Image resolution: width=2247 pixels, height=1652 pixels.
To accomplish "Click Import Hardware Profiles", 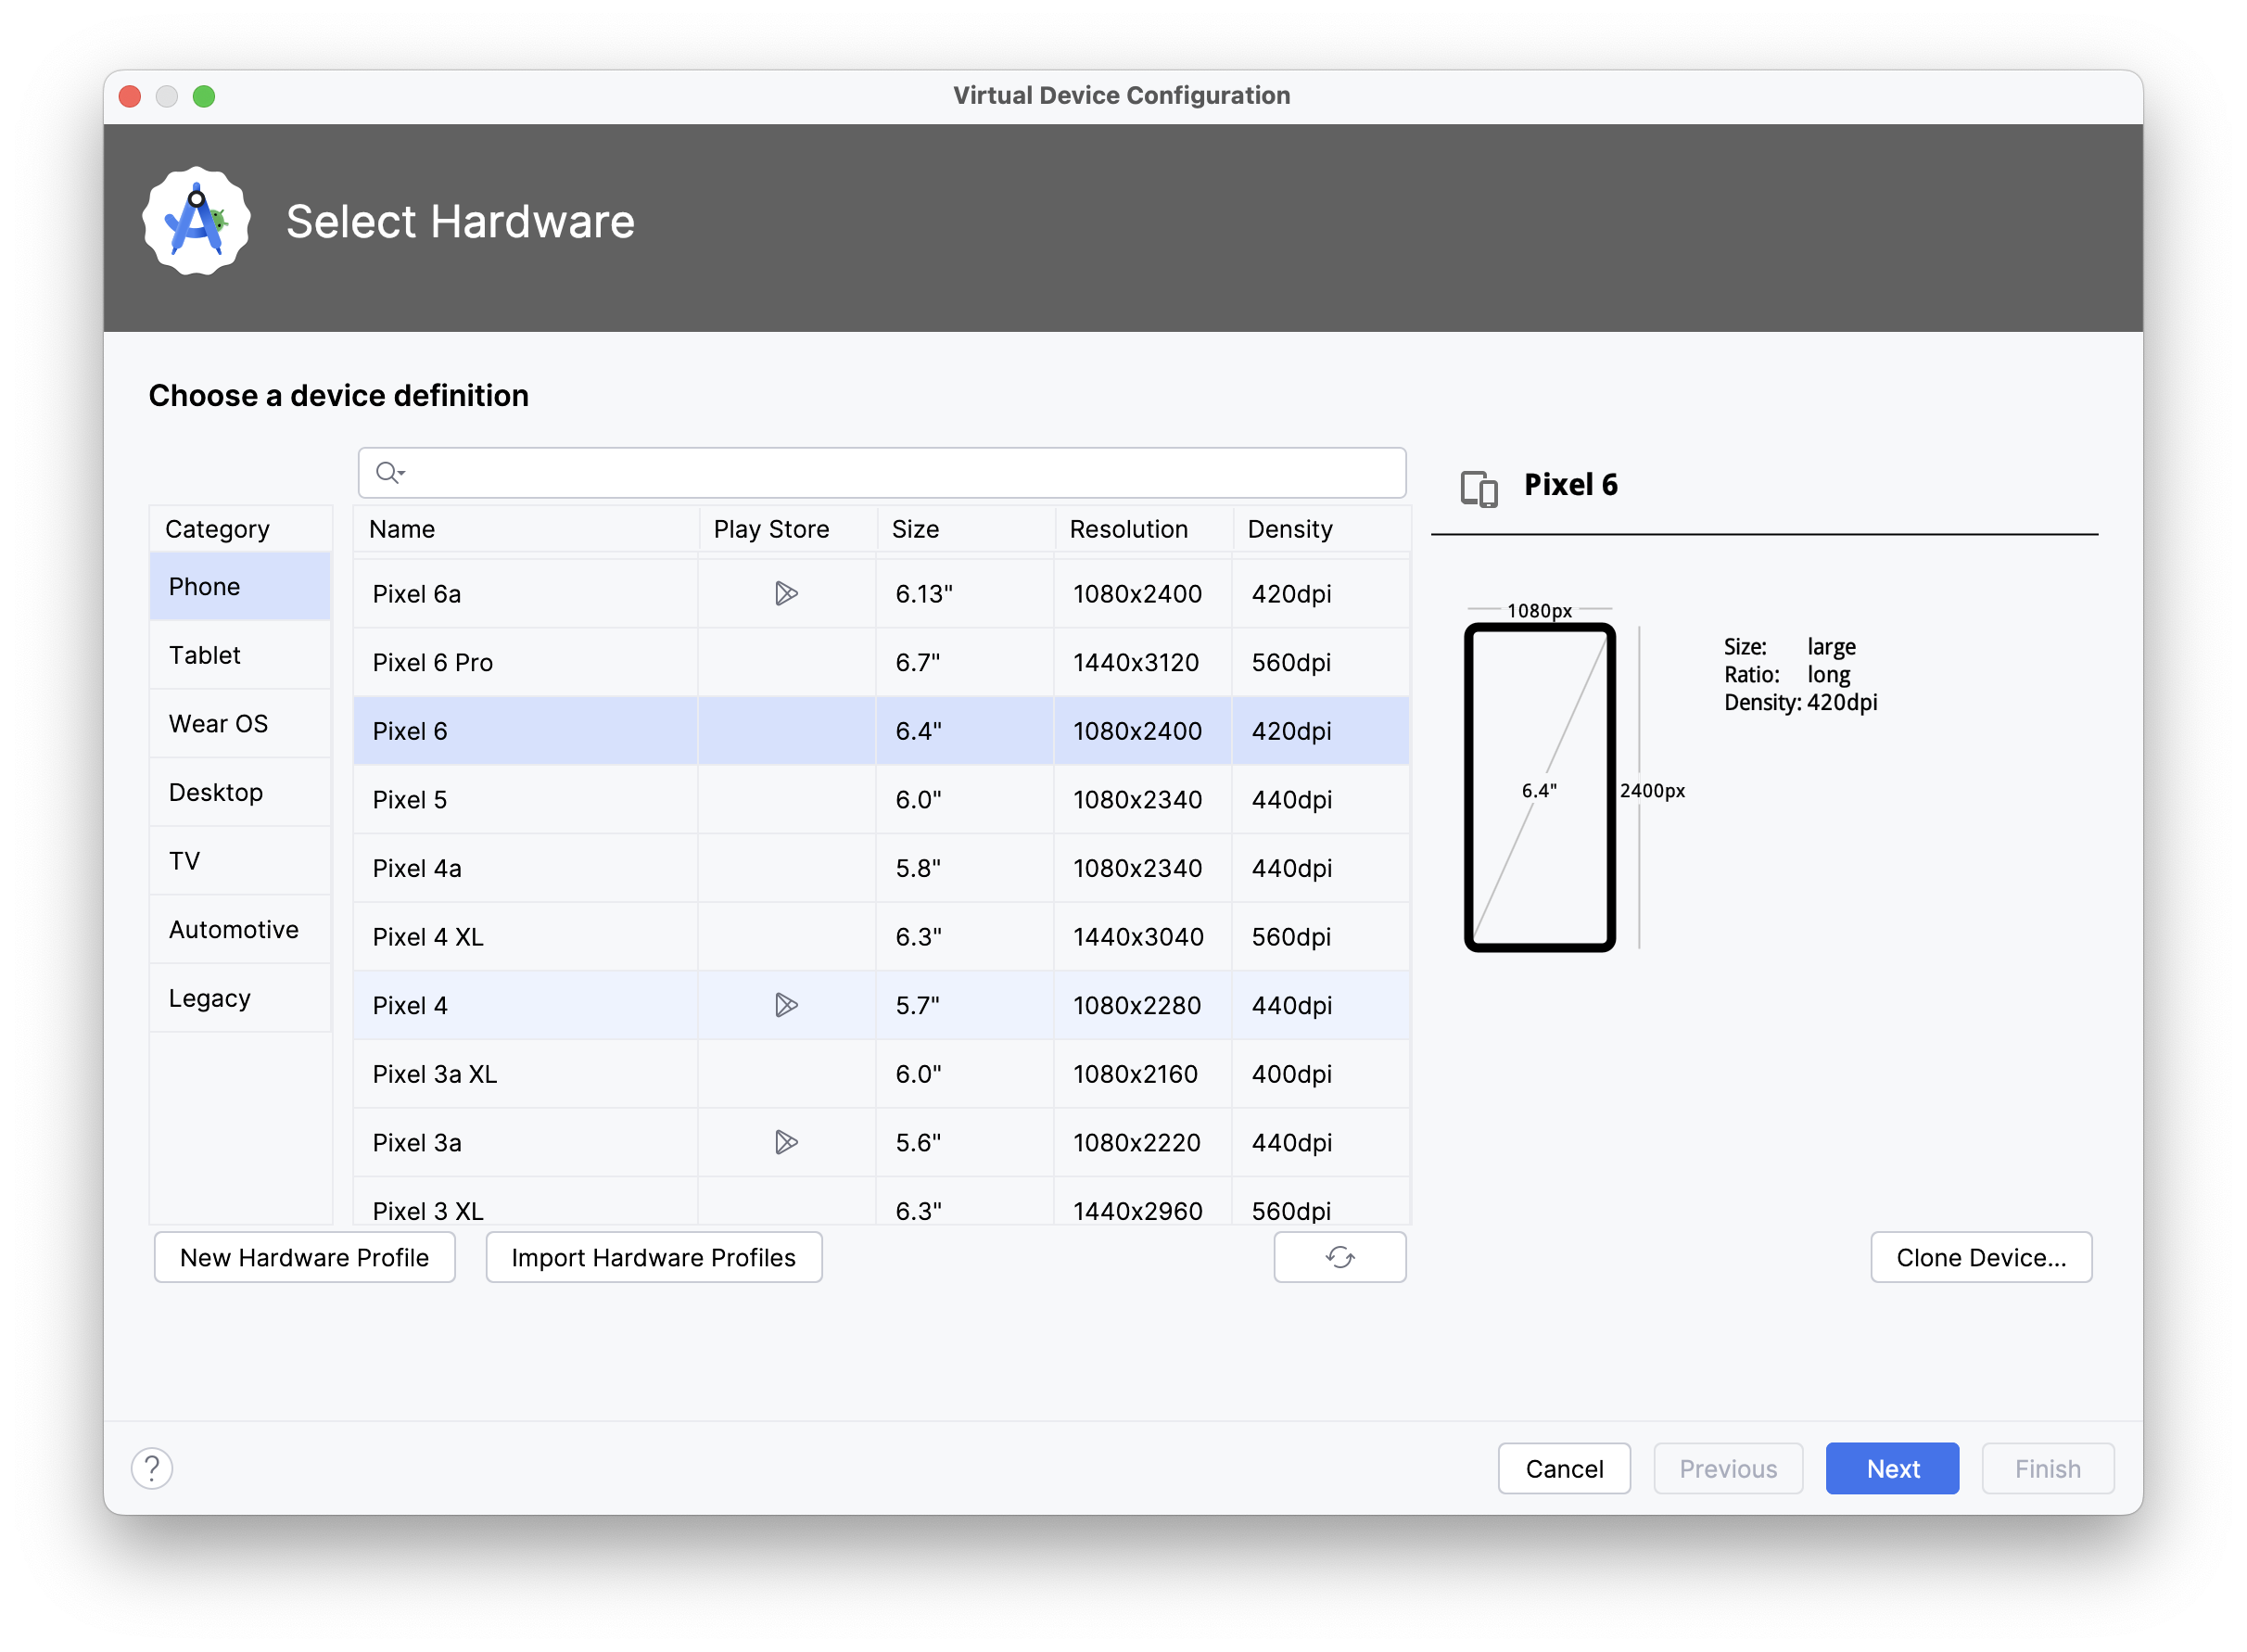I will coord(653,1257).
